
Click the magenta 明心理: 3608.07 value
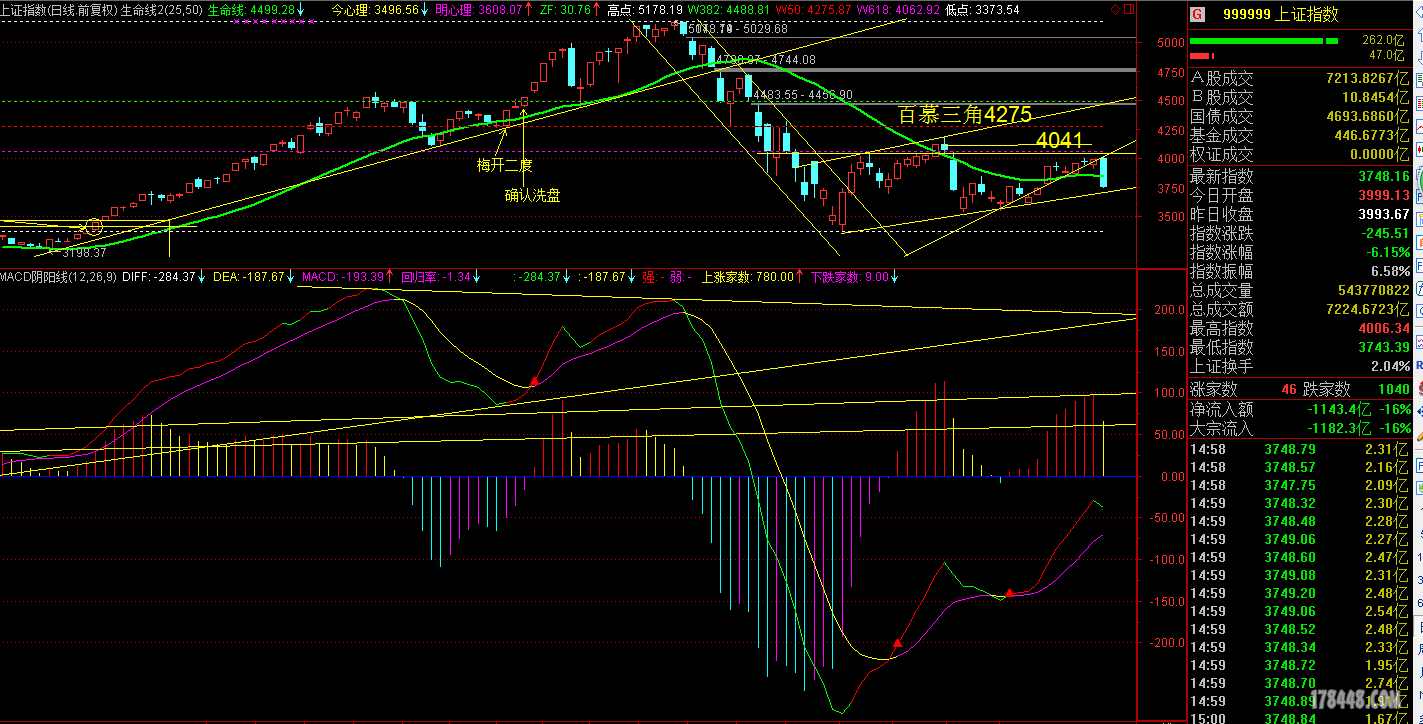click(479, 9)
